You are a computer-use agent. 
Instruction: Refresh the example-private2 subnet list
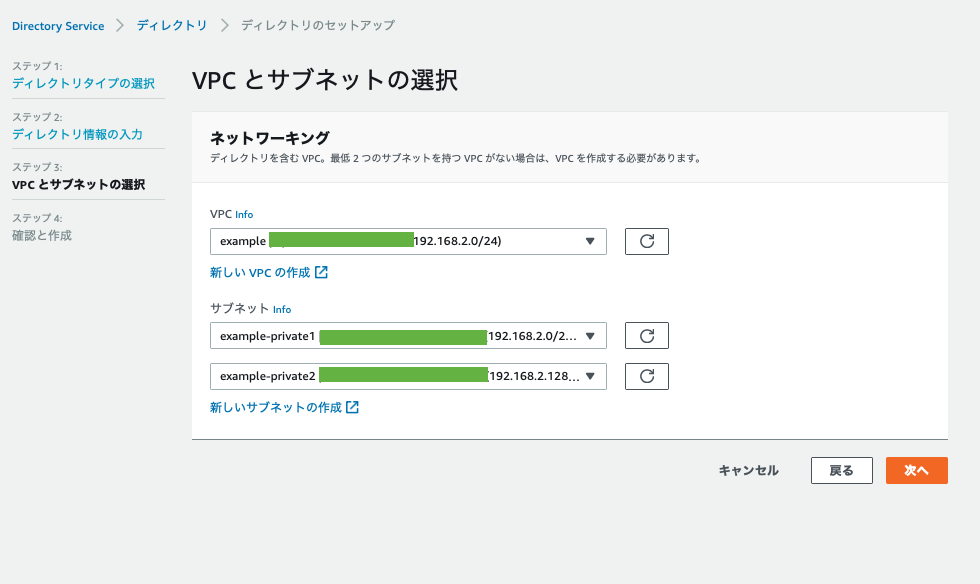(646, 376)
